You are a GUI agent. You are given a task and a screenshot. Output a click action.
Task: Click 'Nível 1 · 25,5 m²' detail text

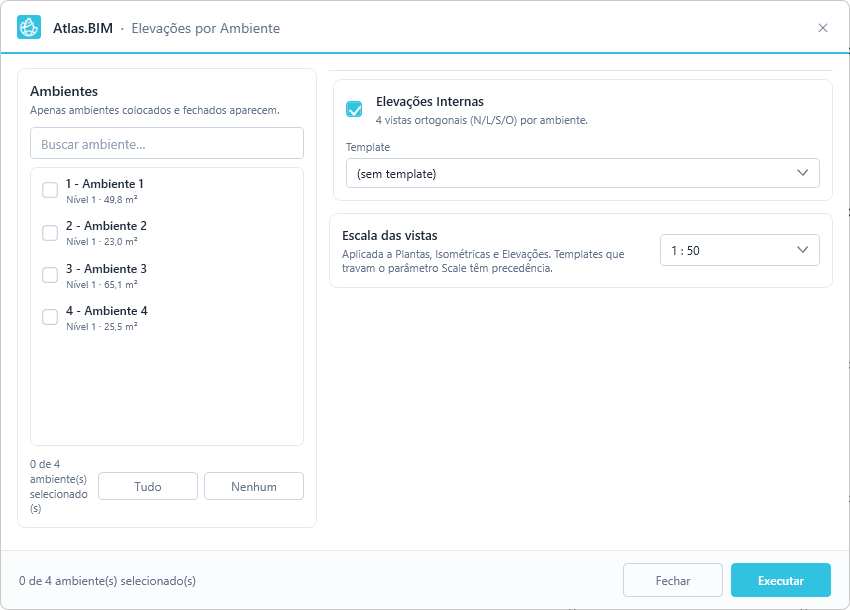[102, 326]
